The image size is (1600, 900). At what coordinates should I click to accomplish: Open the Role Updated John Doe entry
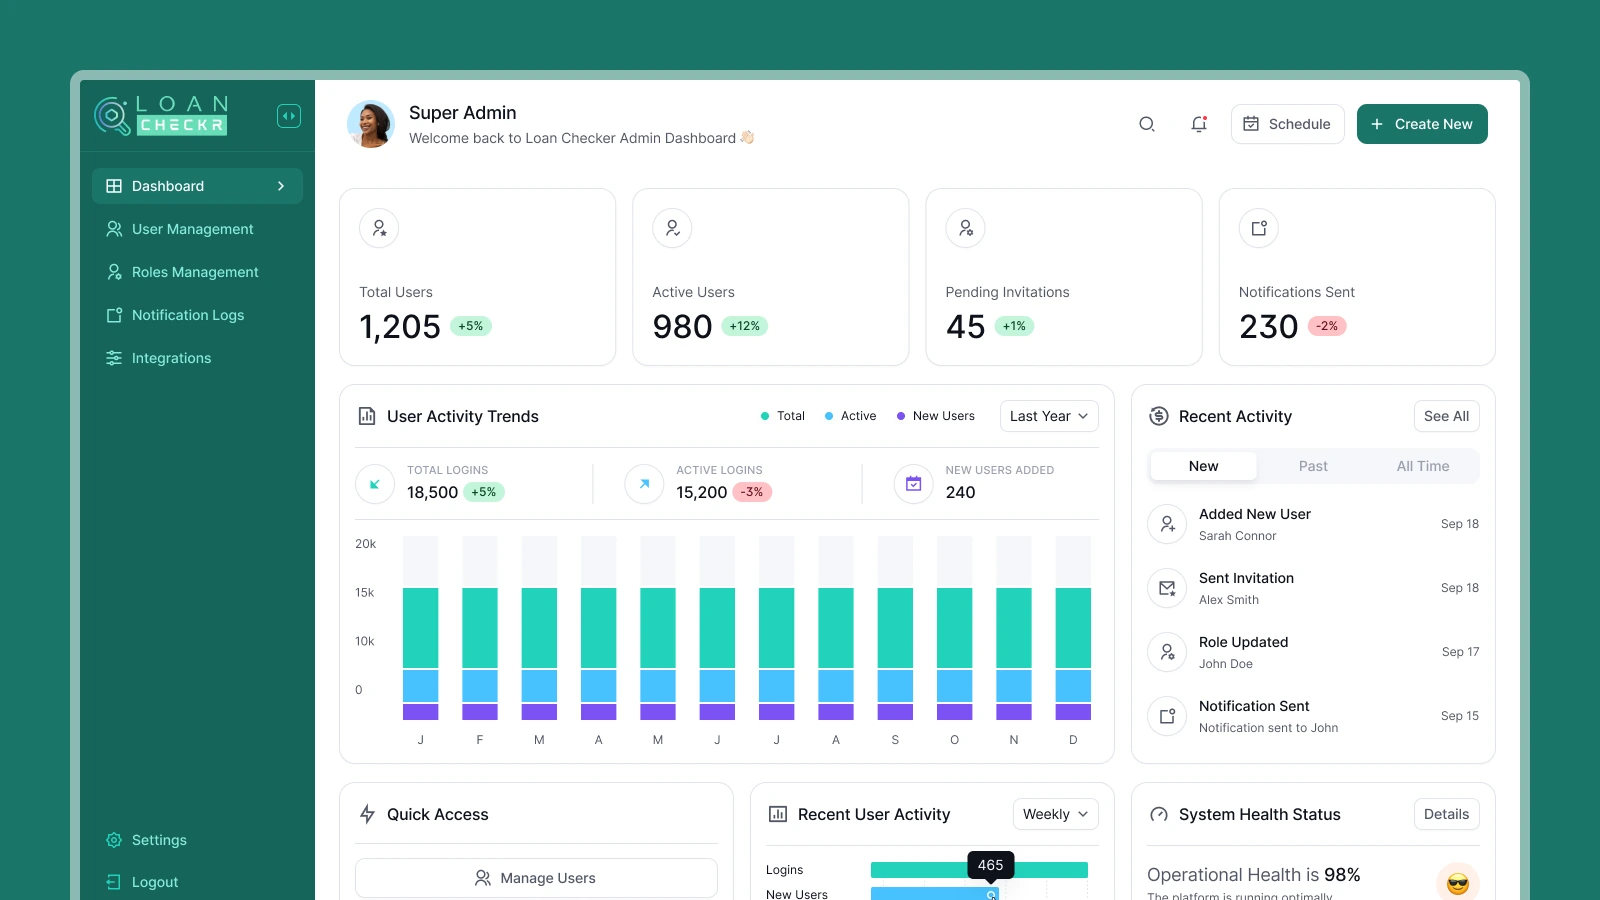coord(1313,652)
